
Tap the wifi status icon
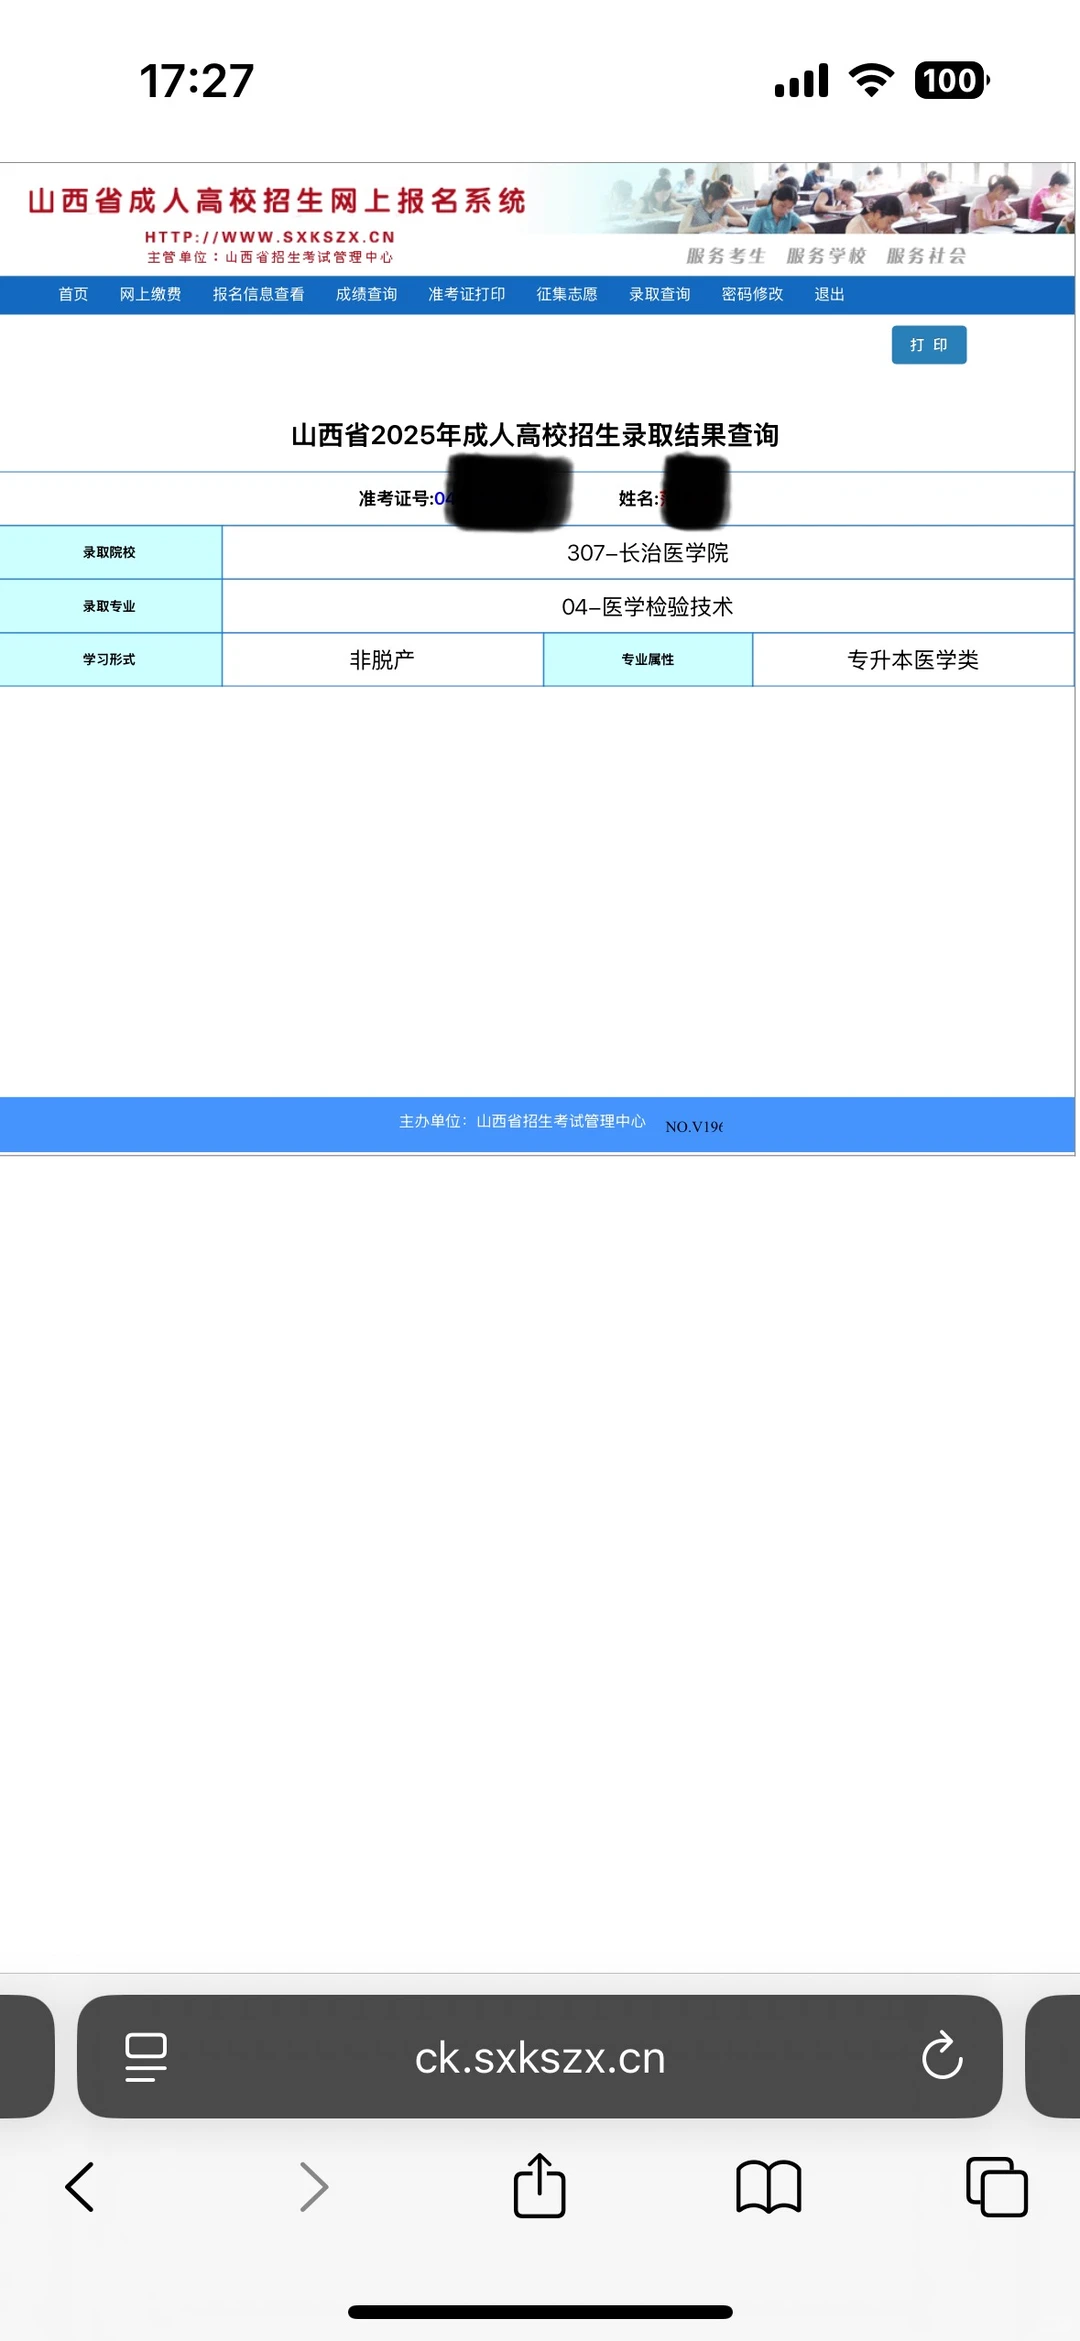pyautogui.click(x=871, y=80)
